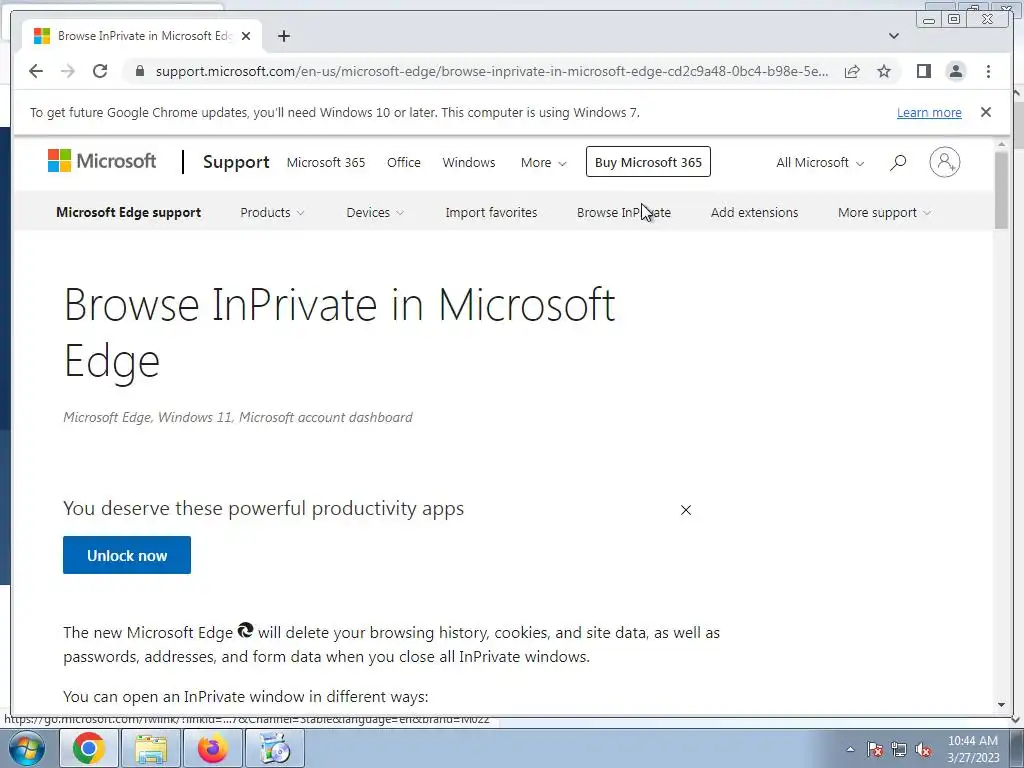
Task: Reload the page with the refresh icon
Action: pyautogui.click(x=100, y=71)
